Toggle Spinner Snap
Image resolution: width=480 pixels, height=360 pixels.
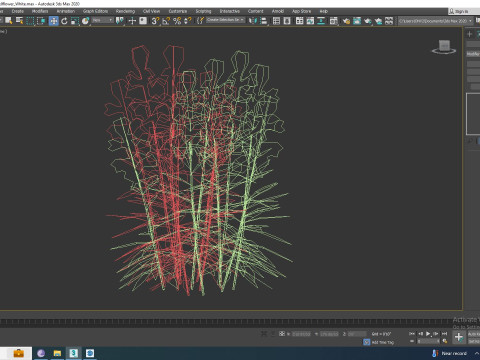point(188,21)
